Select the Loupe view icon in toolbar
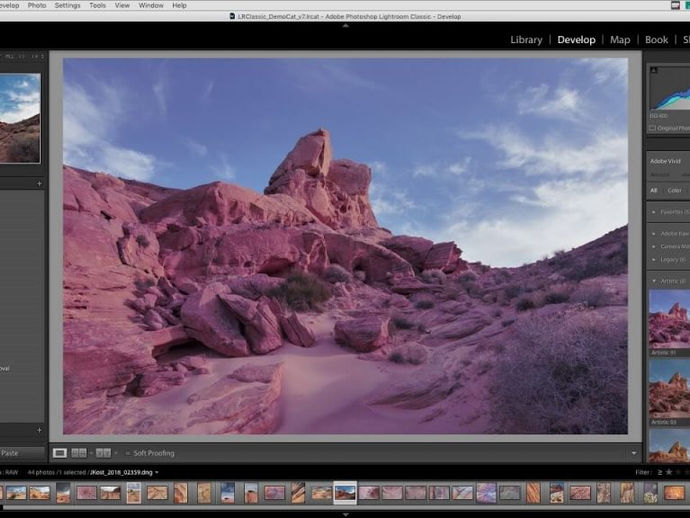Viewport: 690px width, 518px height. (x=60, y=453)
